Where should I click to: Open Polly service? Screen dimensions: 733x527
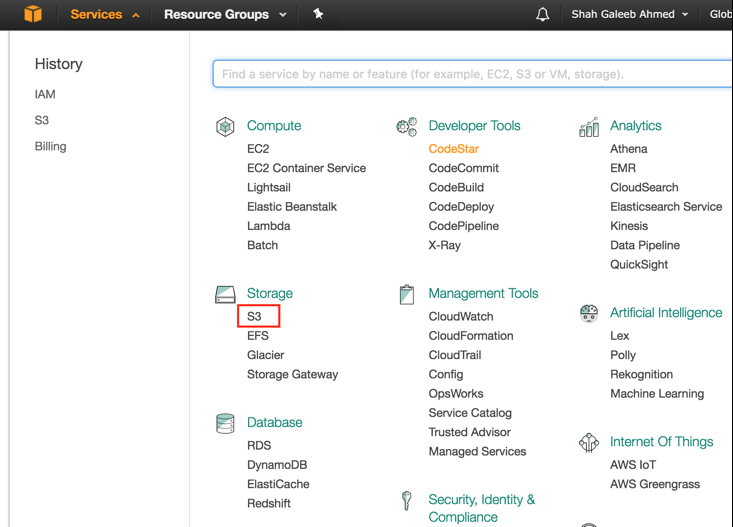623,355
